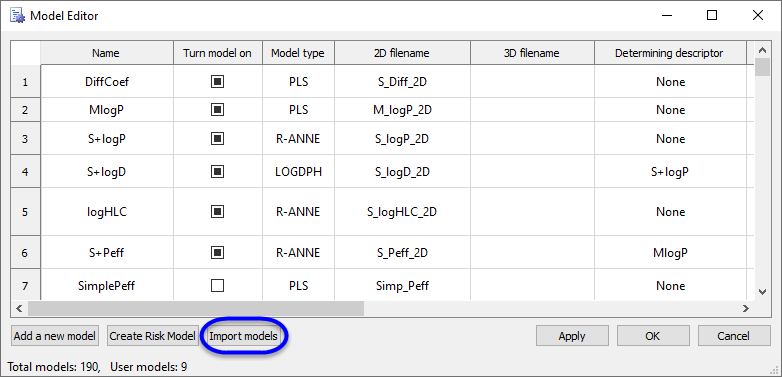782x377 pixels.
Task: Confirm with the OK button
Action: click(x=653, y=336)
